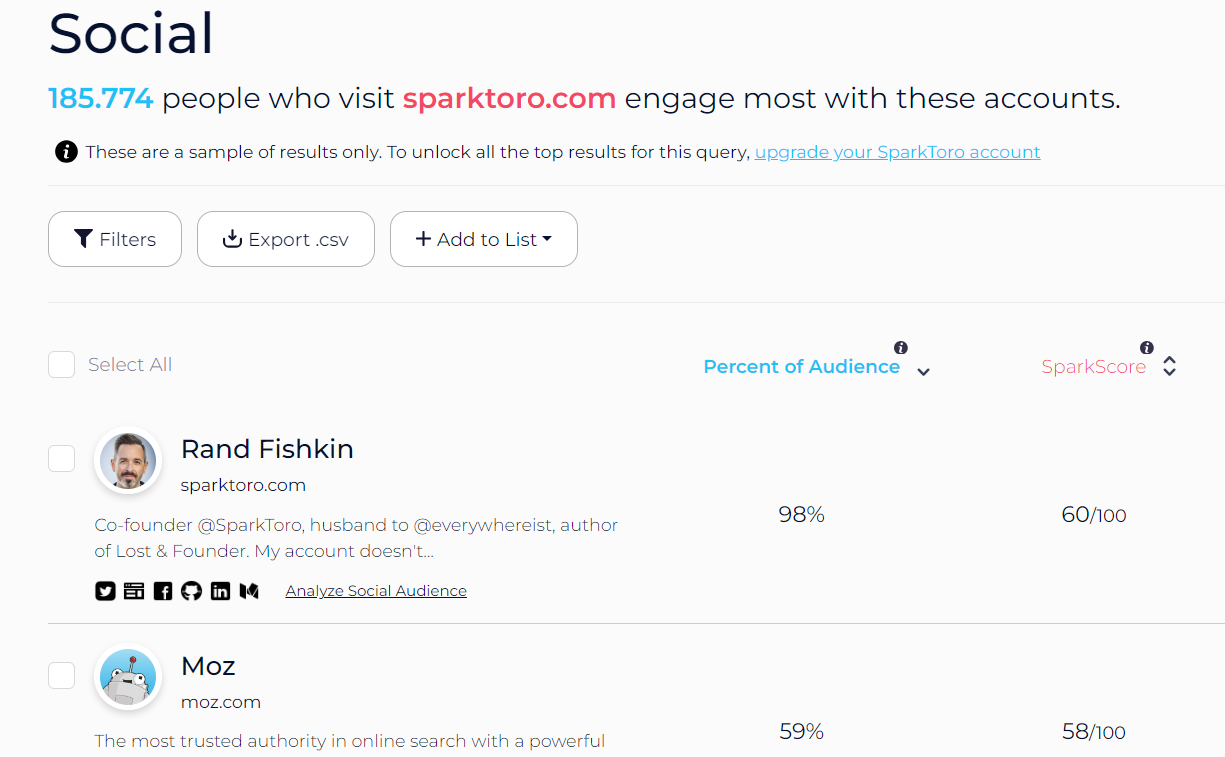Click the SparkScore column header
1225x757 pixels.
click(1093, 367)
